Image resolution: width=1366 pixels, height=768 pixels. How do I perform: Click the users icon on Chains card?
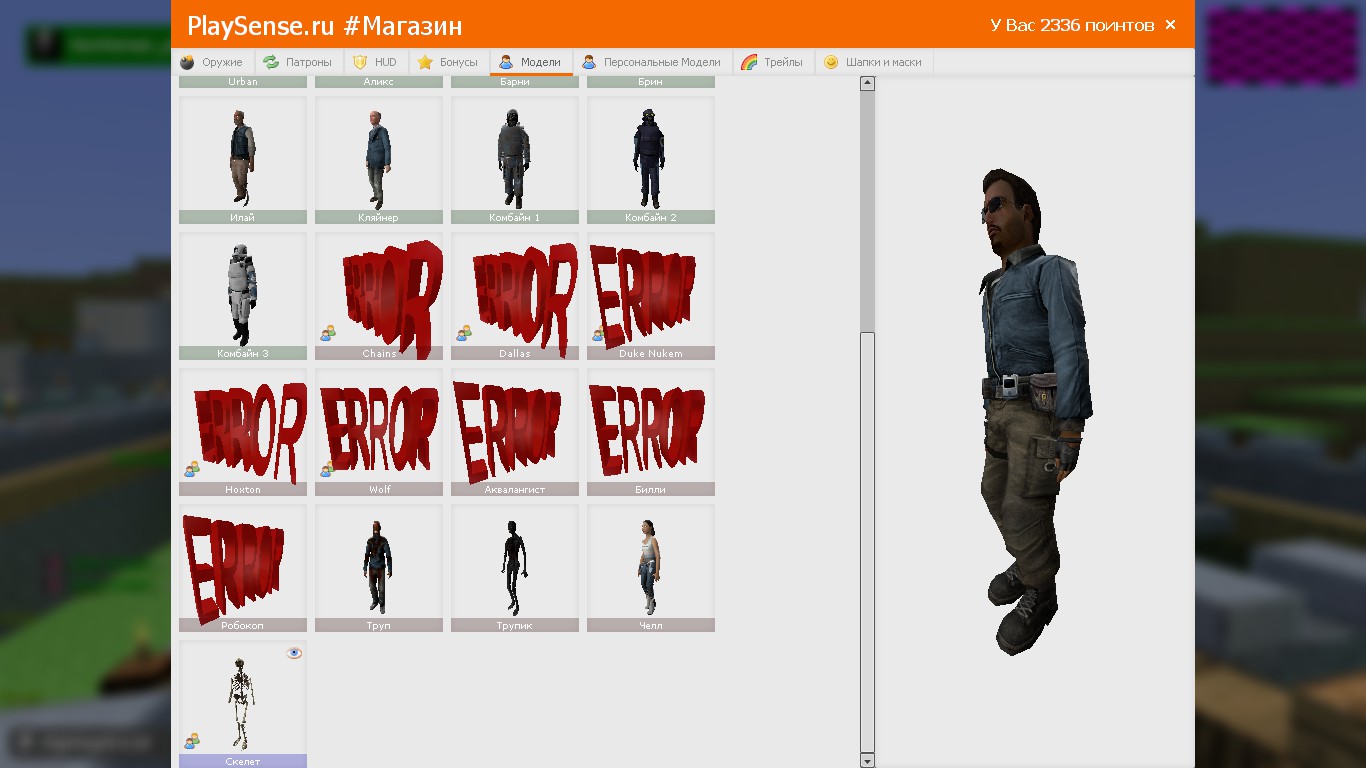tap(328, 333)
